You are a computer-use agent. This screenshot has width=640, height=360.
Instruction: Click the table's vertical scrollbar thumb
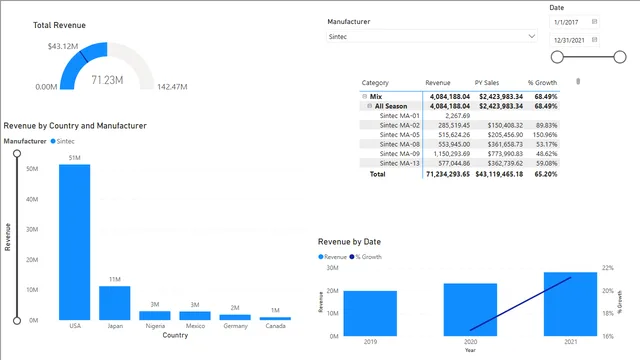click(x=578, y=82)
